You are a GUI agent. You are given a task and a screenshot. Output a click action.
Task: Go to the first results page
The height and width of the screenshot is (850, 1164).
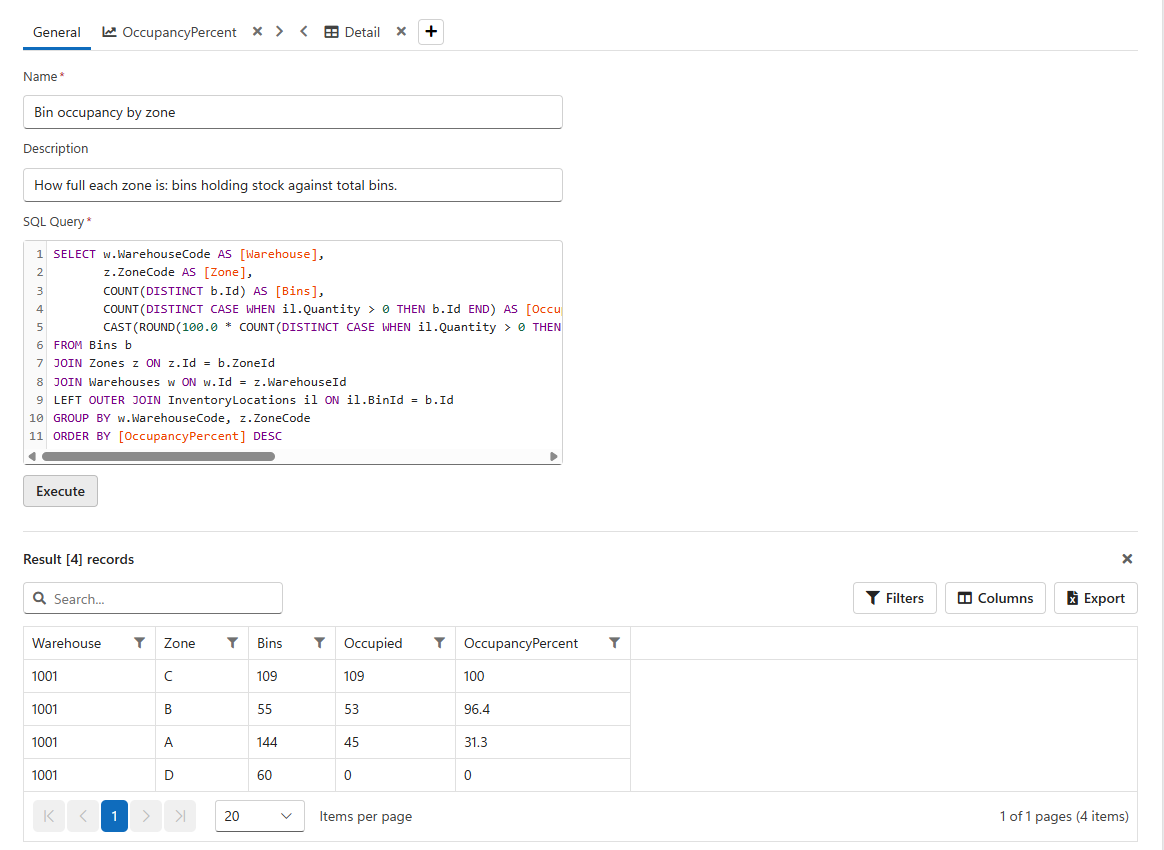point(49,816)
